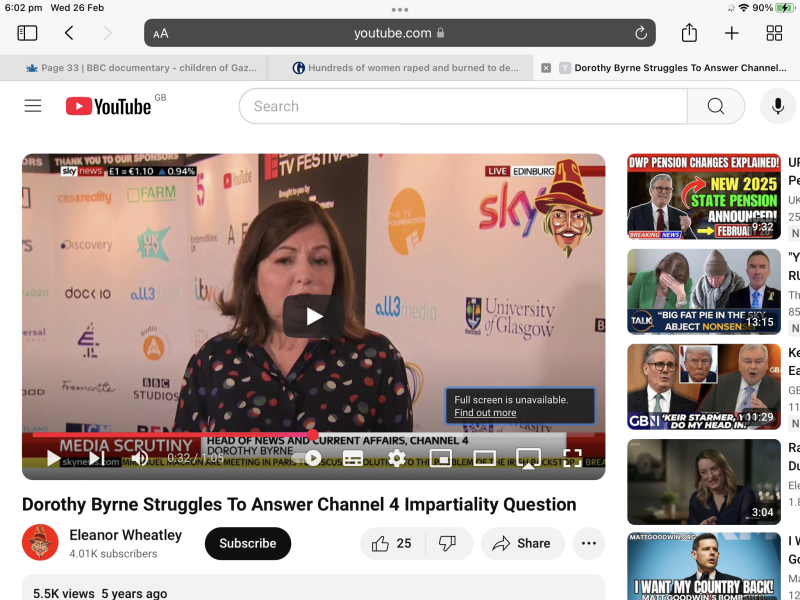Show Safari tab overview grid

pyautogui.click(x=774, y=33)
